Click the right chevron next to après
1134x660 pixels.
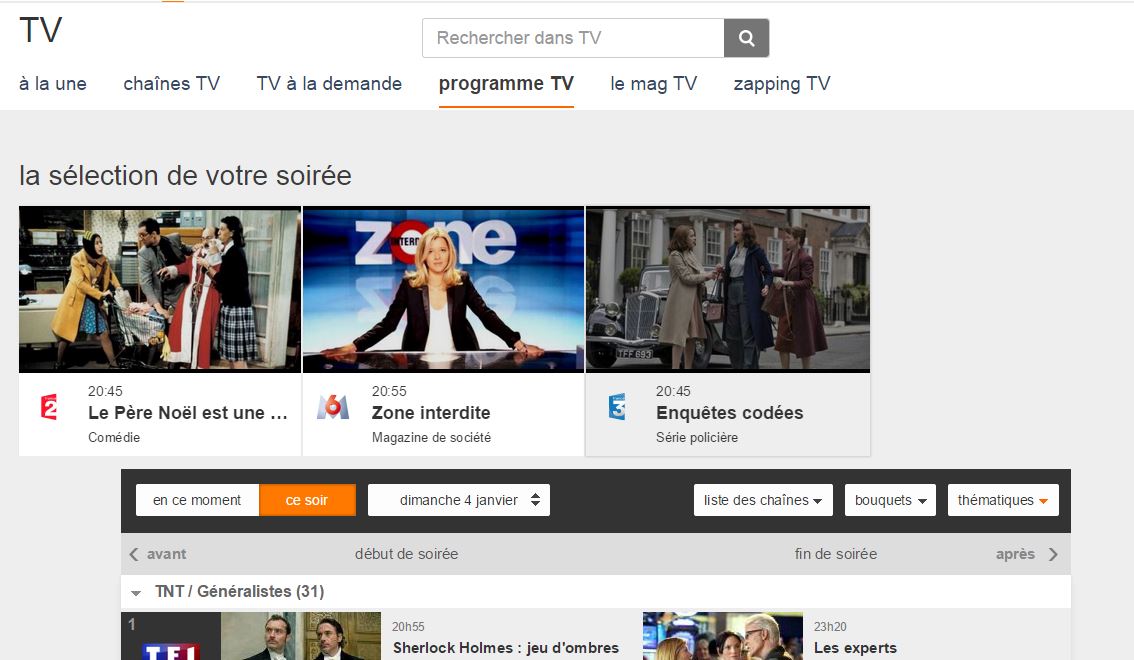(x=1053, y=554)
